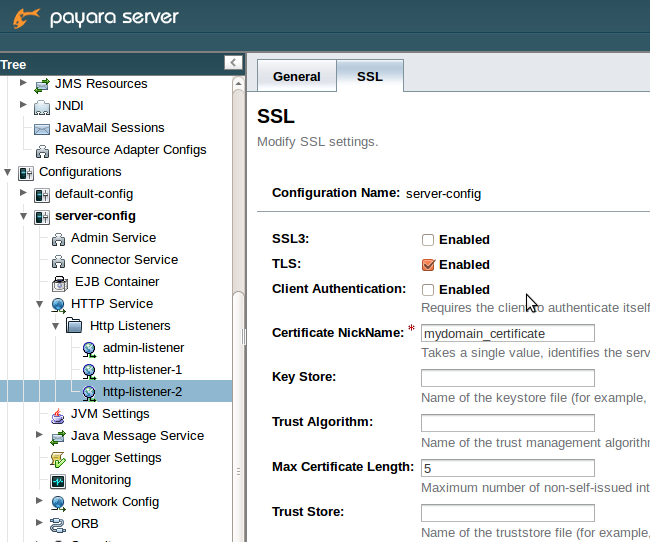Click the Certificate NickName field
650x542 pixels.
(508, 333)
